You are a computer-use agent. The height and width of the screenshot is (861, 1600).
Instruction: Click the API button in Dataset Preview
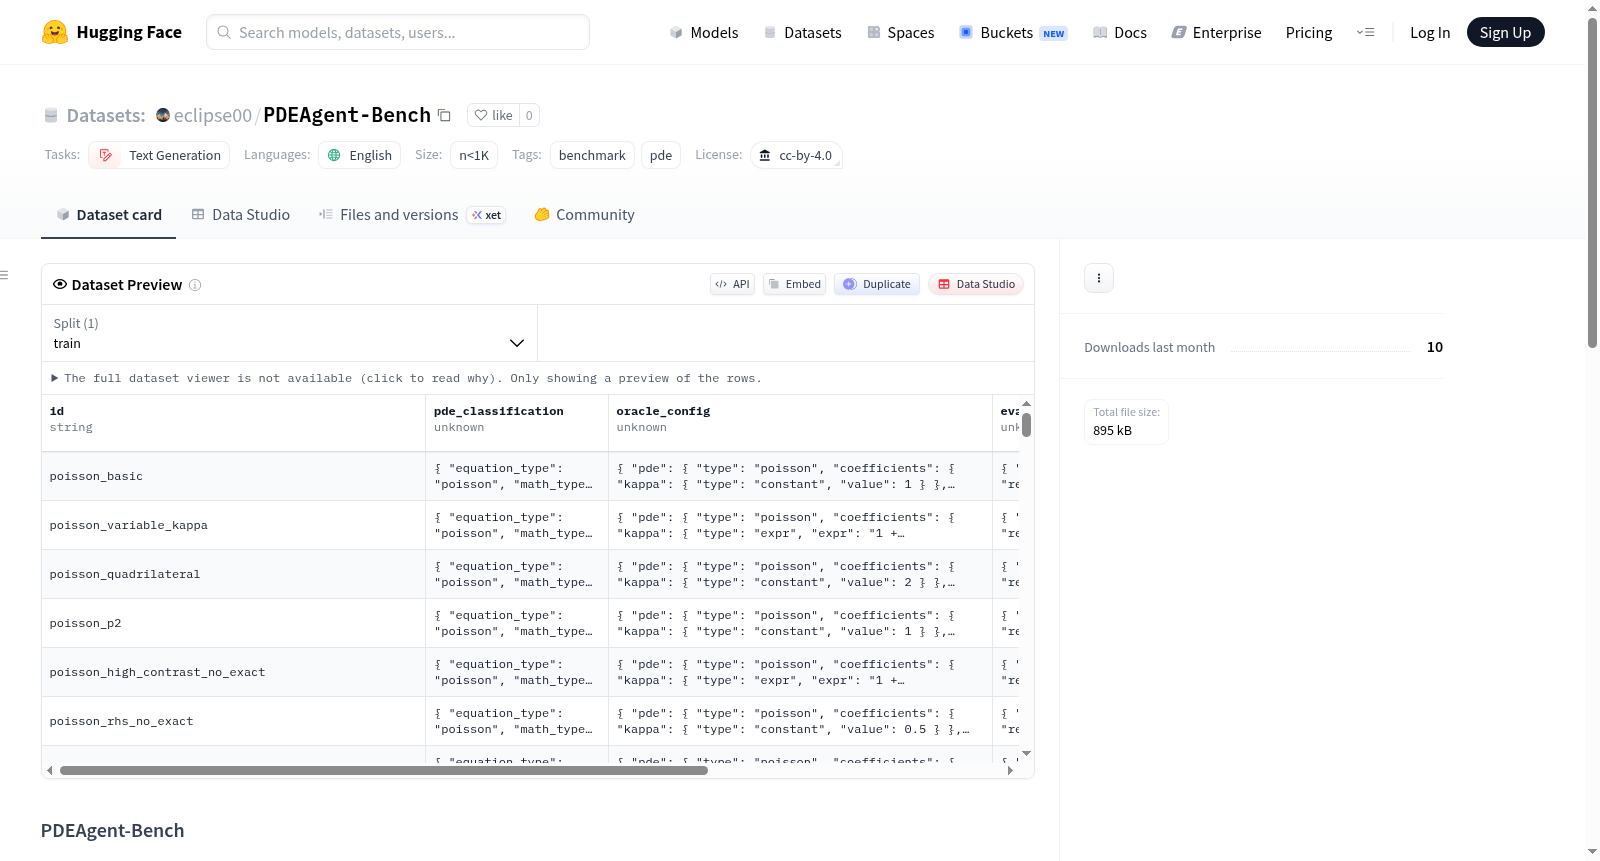[x=732, y=284]
